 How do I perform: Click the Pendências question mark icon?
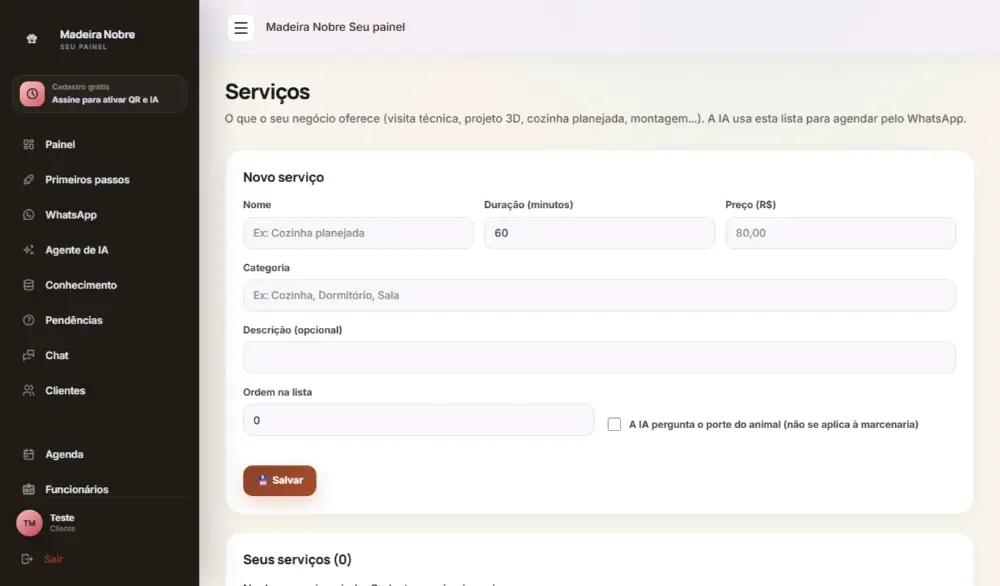click(29, 320)
